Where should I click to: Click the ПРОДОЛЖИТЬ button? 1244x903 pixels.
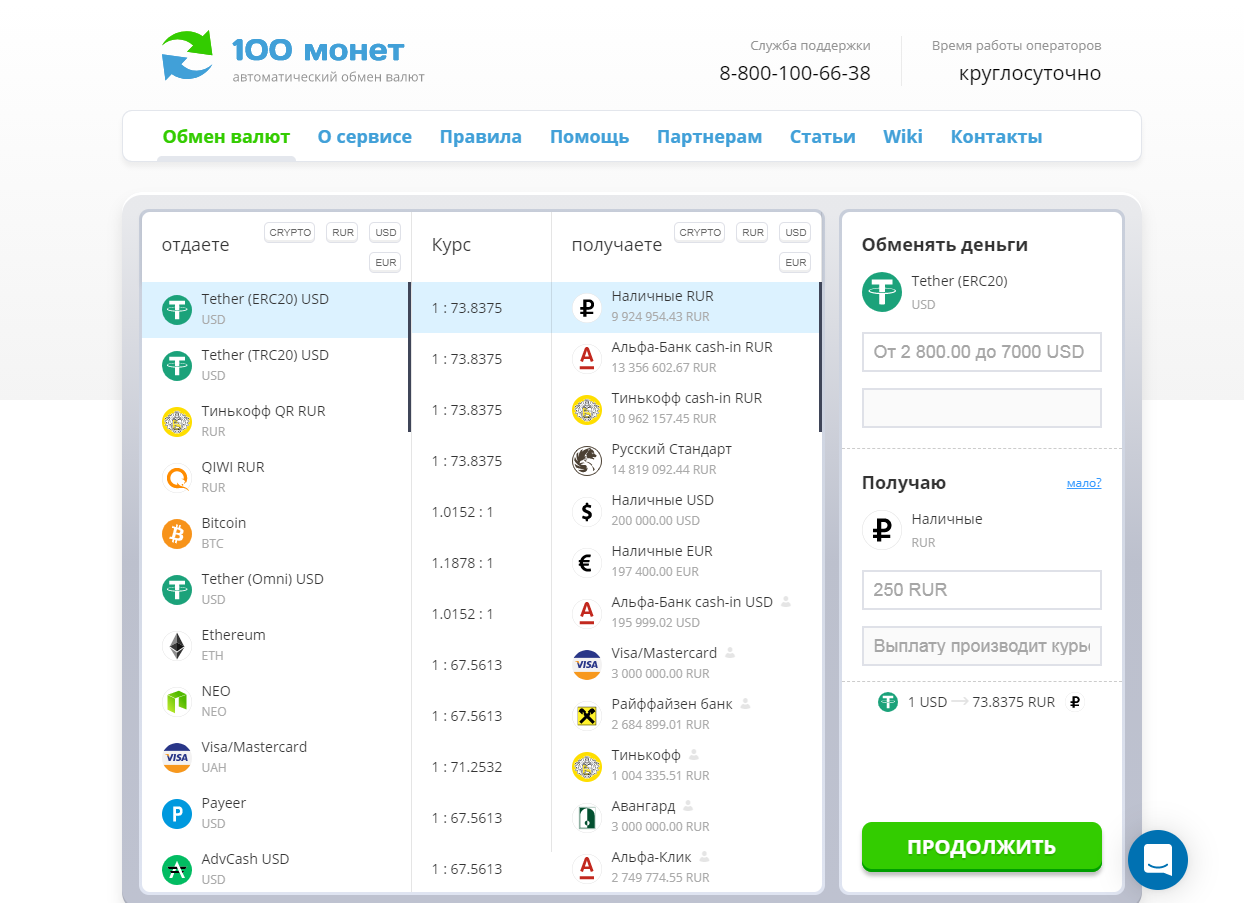(982, 847)
